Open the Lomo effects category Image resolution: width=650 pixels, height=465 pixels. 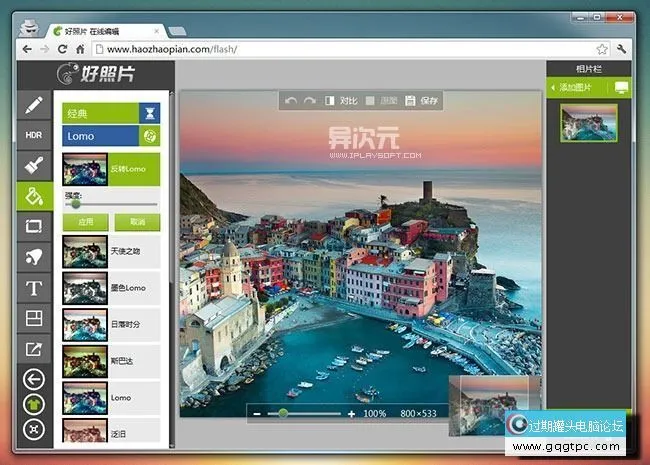point(100,136)
